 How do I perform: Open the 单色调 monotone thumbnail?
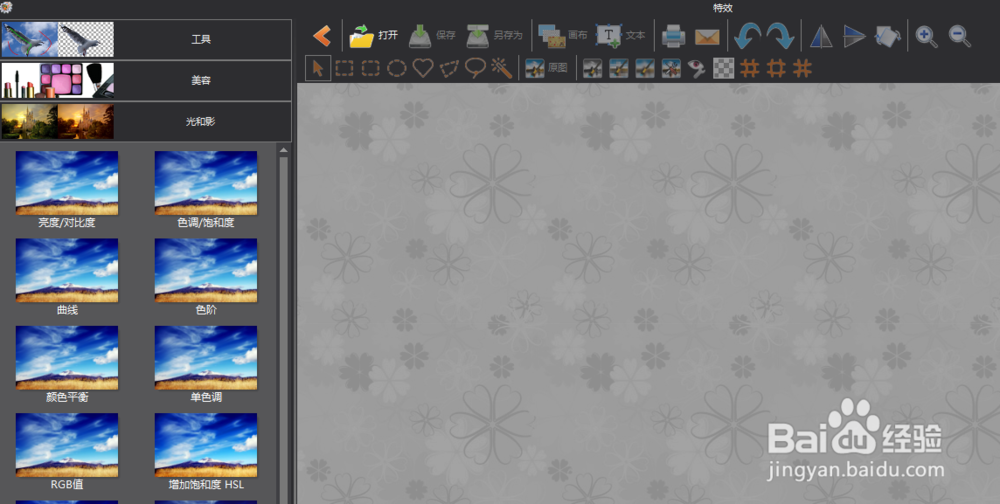coord(206,358)
